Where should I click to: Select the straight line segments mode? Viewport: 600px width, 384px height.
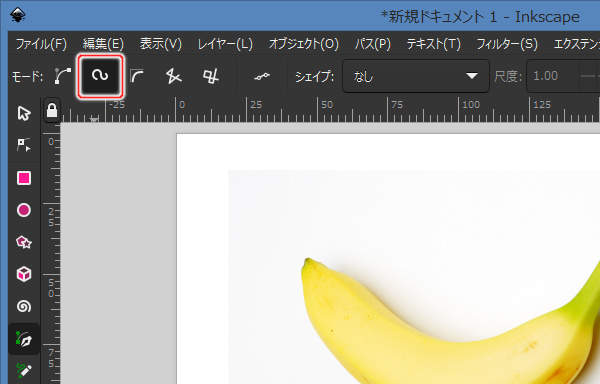(x=173, y=76)
